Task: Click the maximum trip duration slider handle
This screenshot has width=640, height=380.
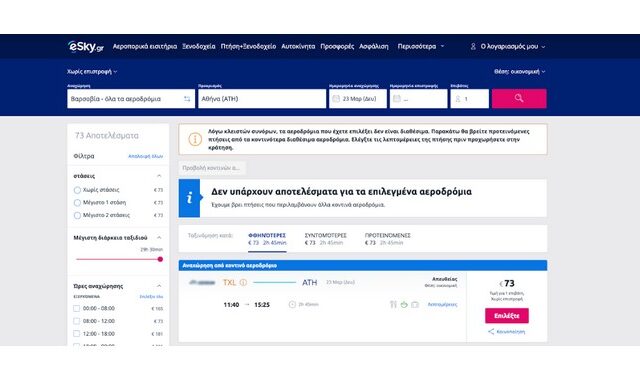Action: (160, 259)
